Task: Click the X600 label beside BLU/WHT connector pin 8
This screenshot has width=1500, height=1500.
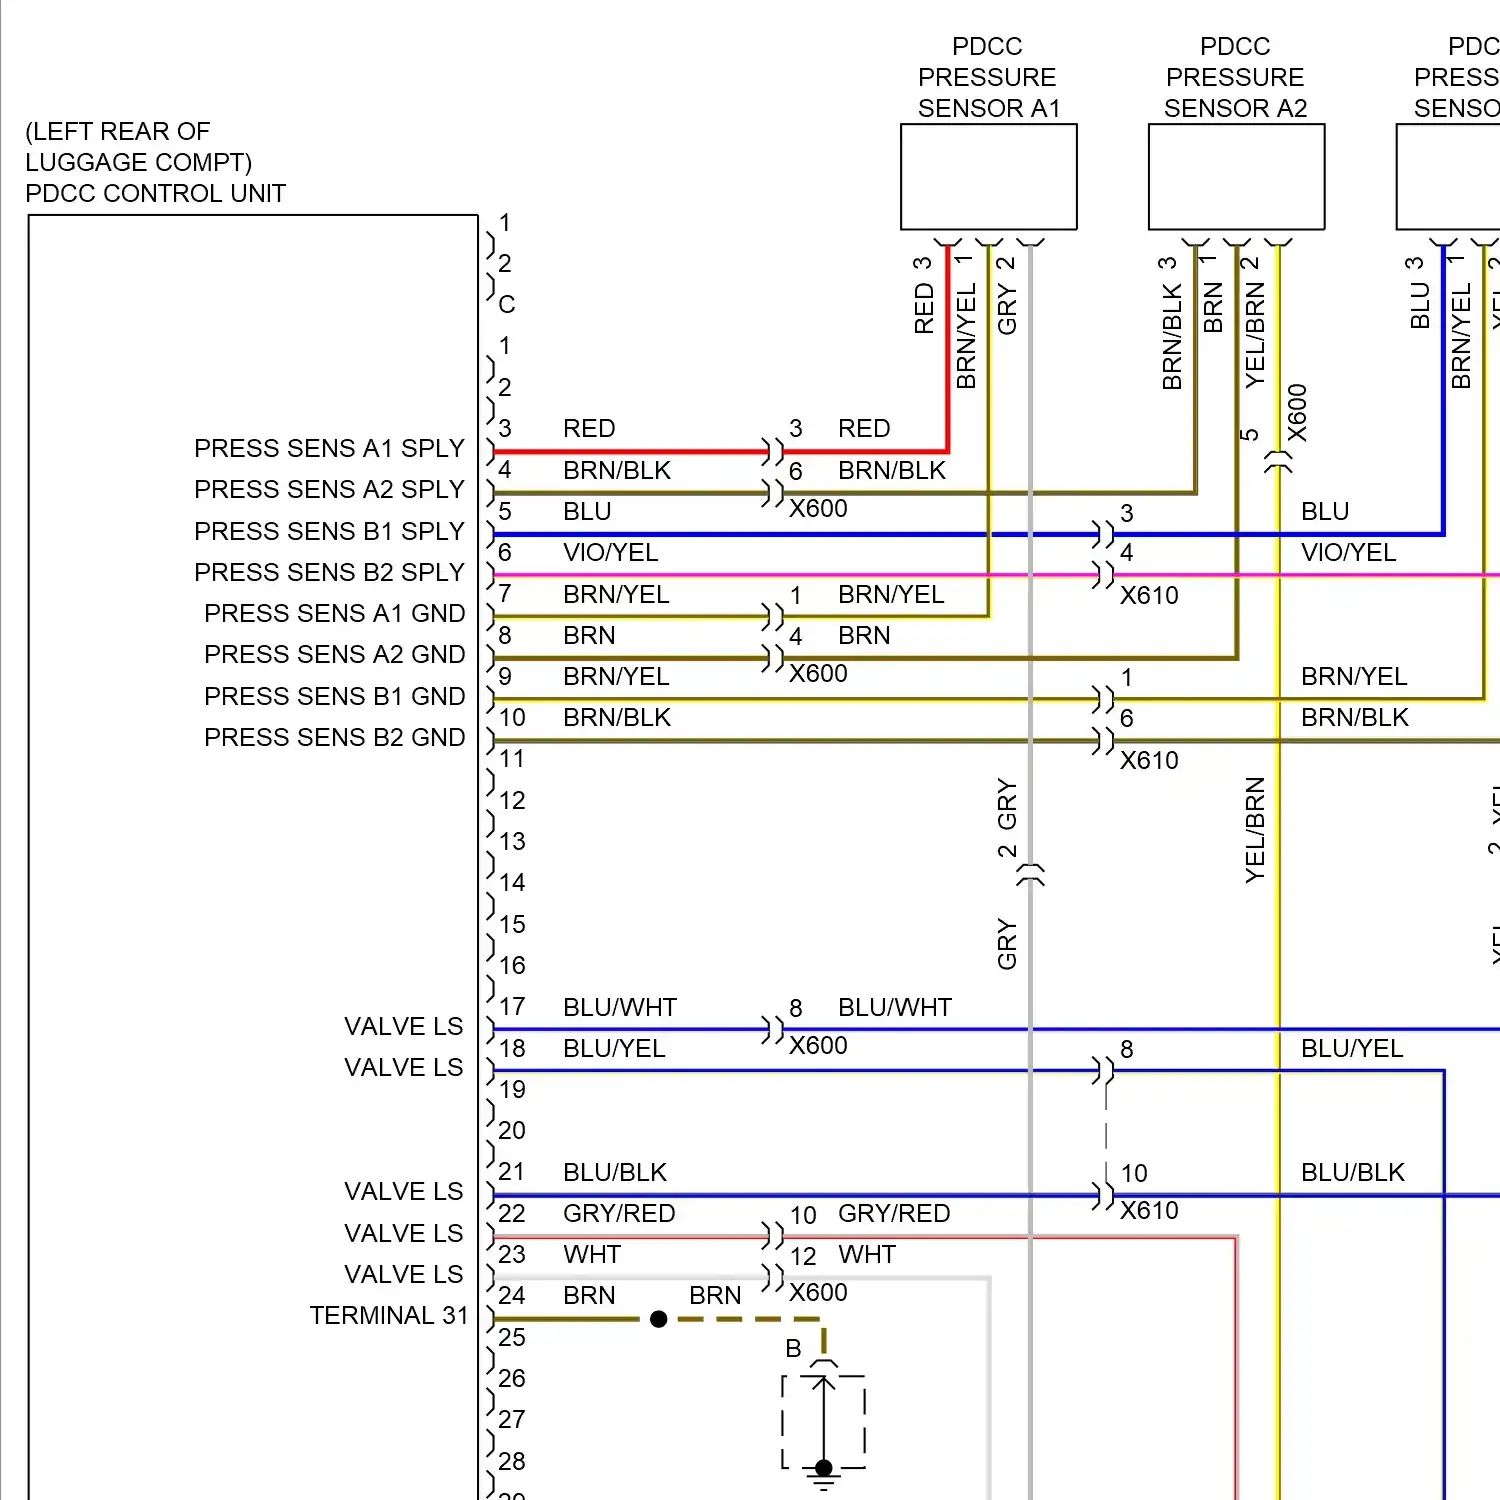Action: pyautogui.click(x=818, y=1045)
